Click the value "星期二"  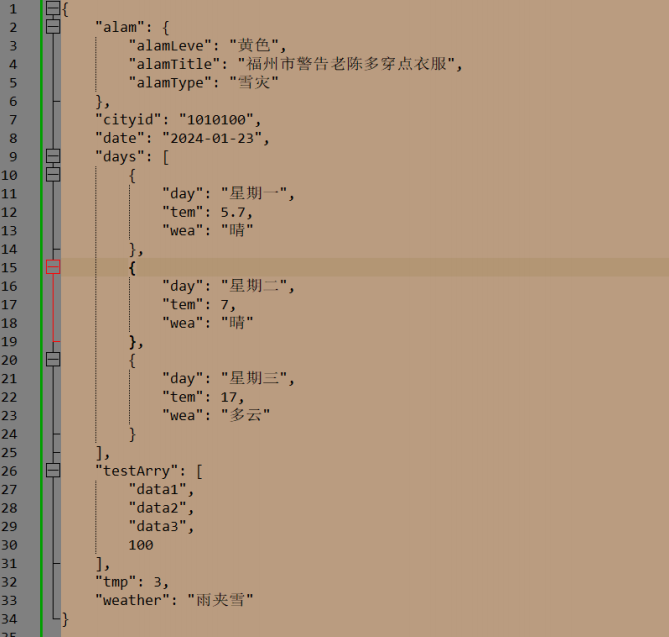tap(254, 286)
